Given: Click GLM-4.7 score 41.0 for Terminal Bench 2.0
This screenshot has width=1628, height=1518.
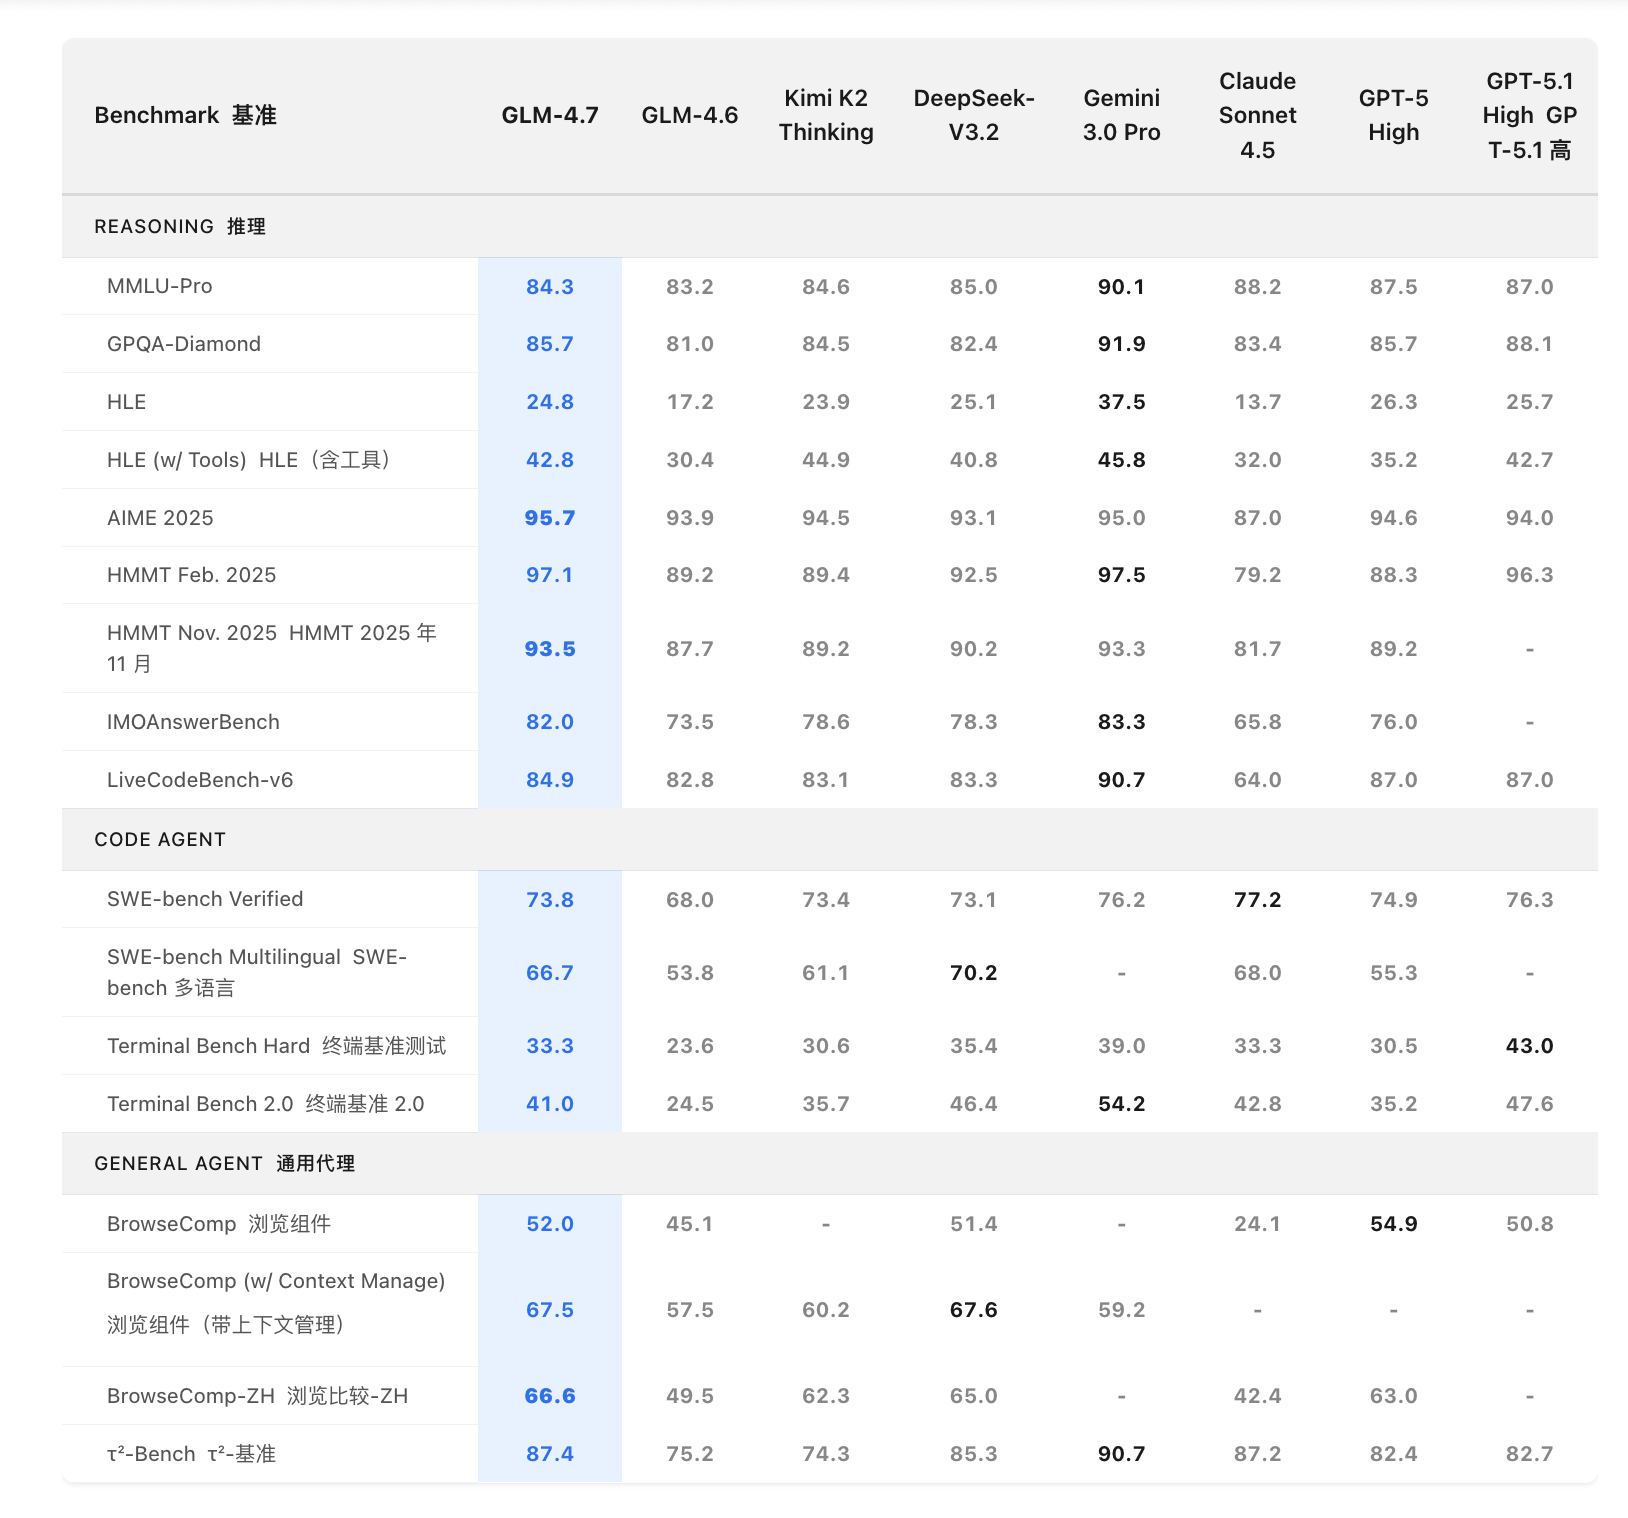Looking at the screenshot, I should pyautogui.click(x=550, y=1104).
